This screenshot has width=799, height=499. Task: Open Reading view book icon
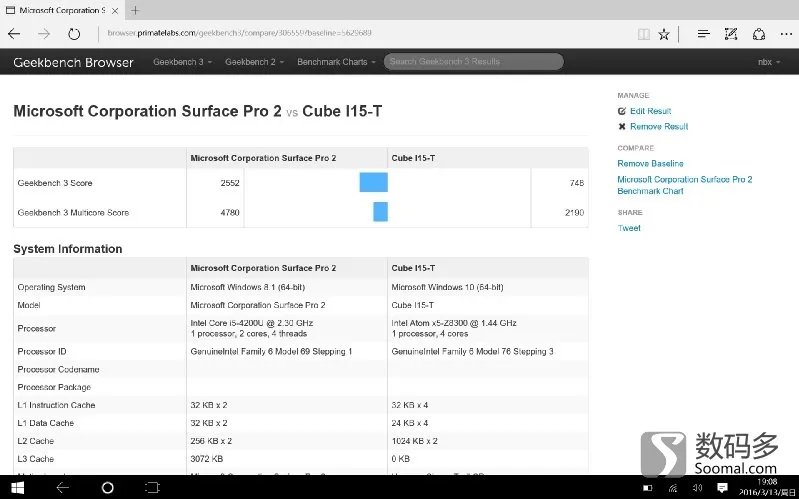pyautogui.click(x=644, y=34)
